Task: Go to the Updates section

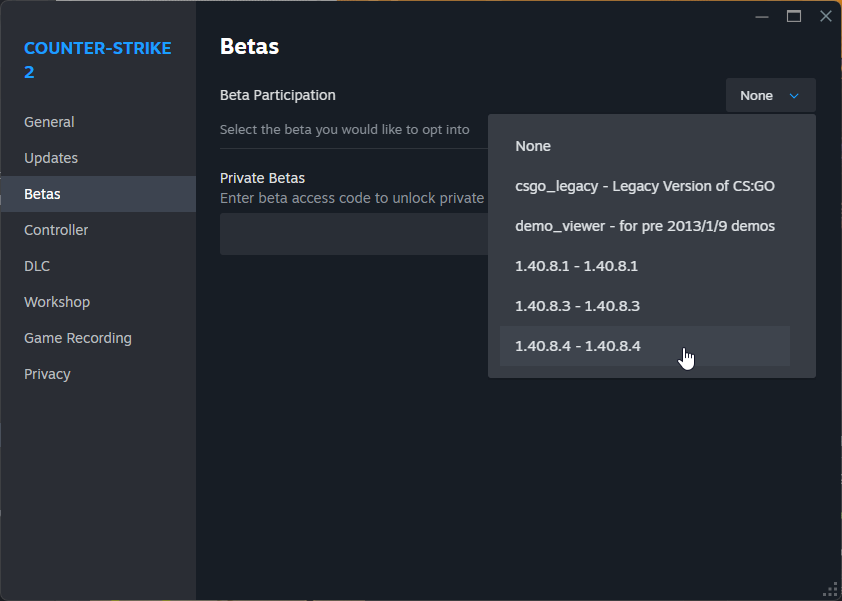Action: 51,158
